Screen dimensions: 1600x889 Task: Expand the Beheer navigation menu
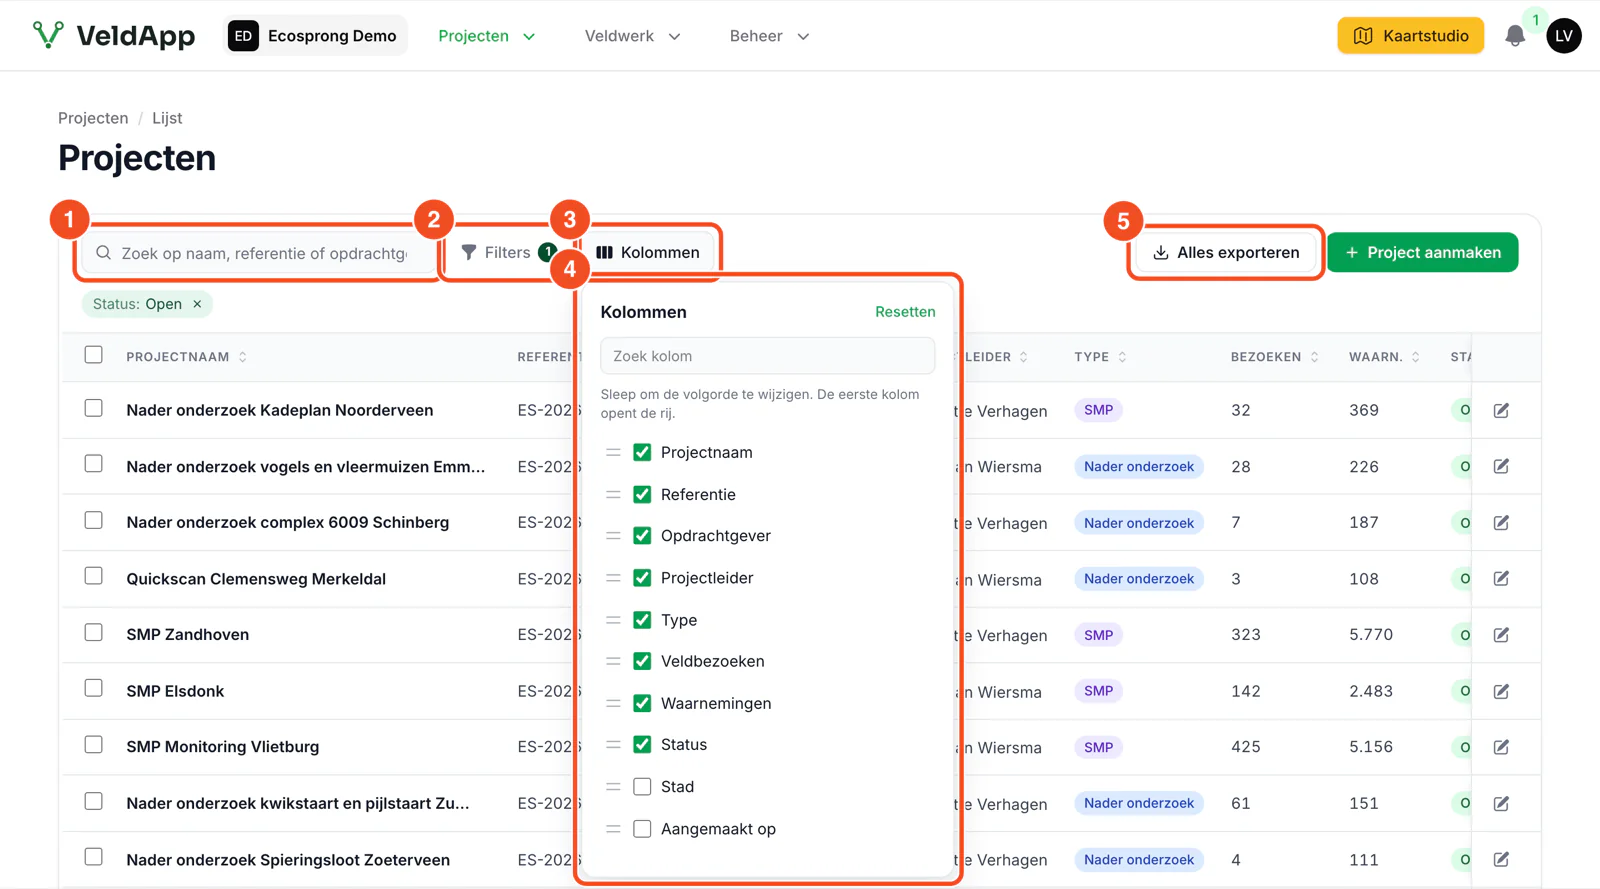(769, 36)
